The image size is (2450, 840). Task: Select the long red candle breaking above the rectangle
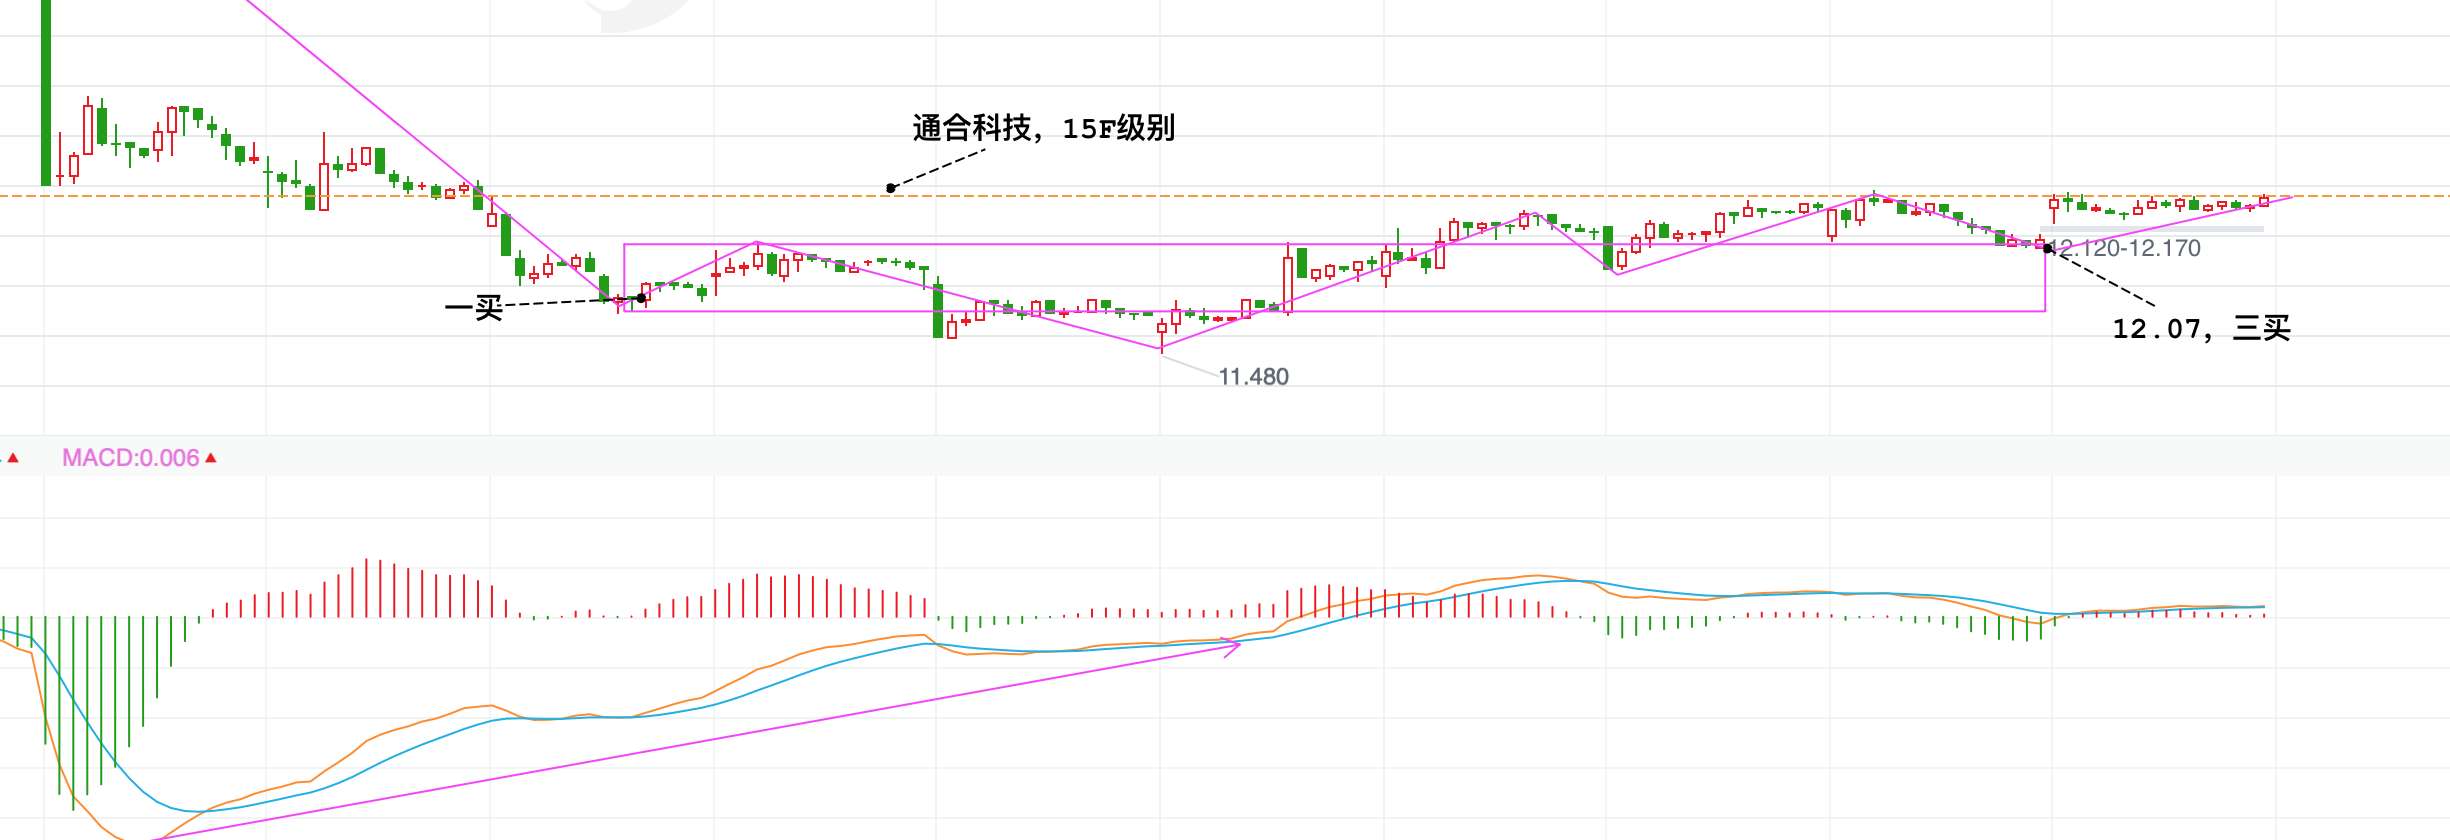click(x=1288, y=280)
